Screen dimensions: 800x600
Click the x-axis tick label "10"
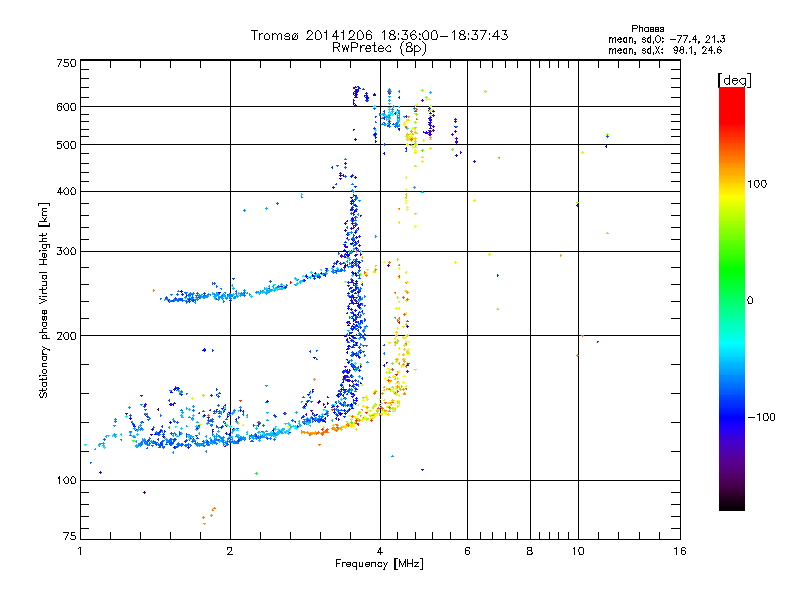click(x=578, y=551)
